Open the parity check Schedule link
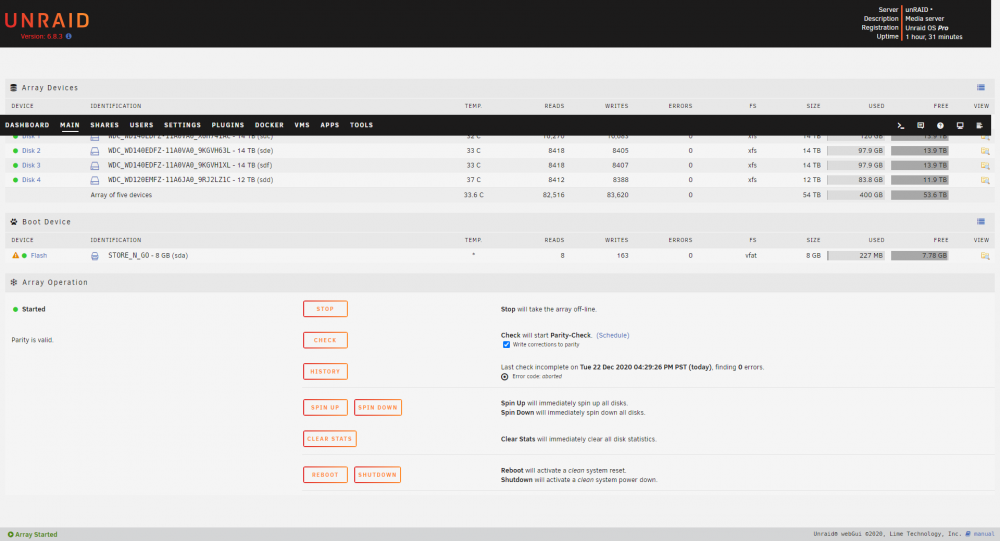 (x=613, y=336)
